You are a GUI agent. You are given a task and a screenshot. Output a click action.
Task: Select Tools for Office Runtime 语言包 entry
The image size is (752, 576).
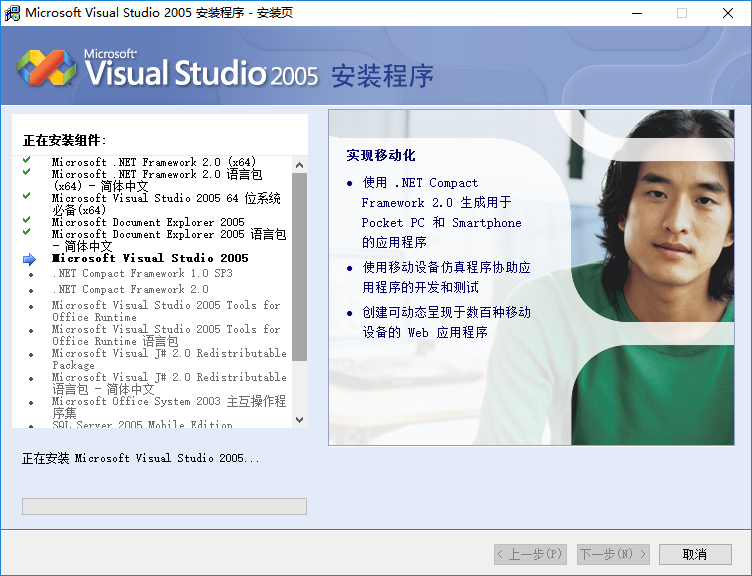coord(166,335)
